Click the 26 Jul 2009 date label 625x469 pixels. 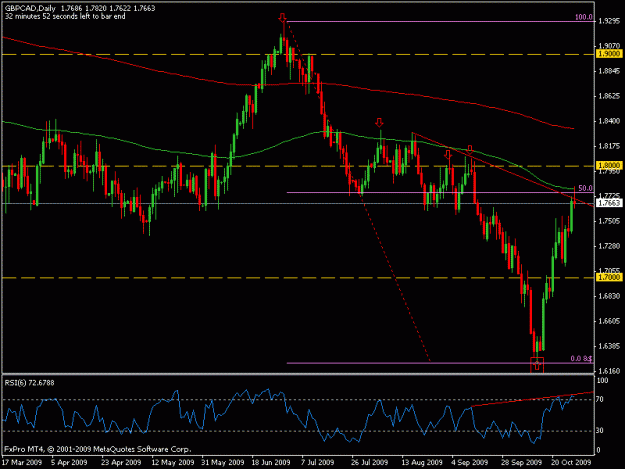pyautogui.click(x=369, y=462)
